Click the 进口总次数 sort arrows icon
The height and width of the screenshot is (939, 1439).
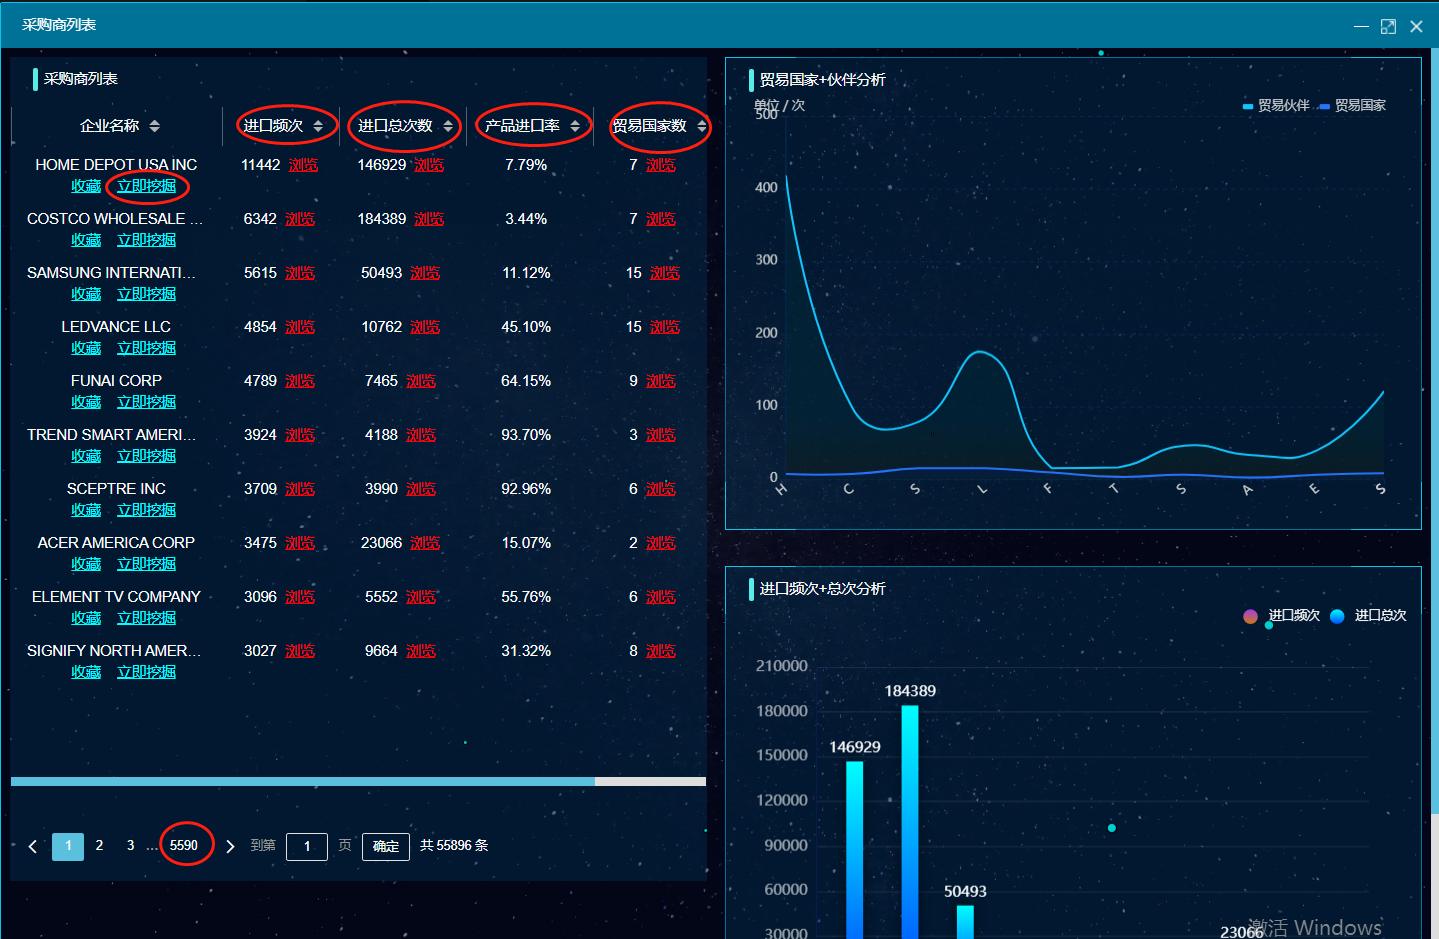(448, 126)
